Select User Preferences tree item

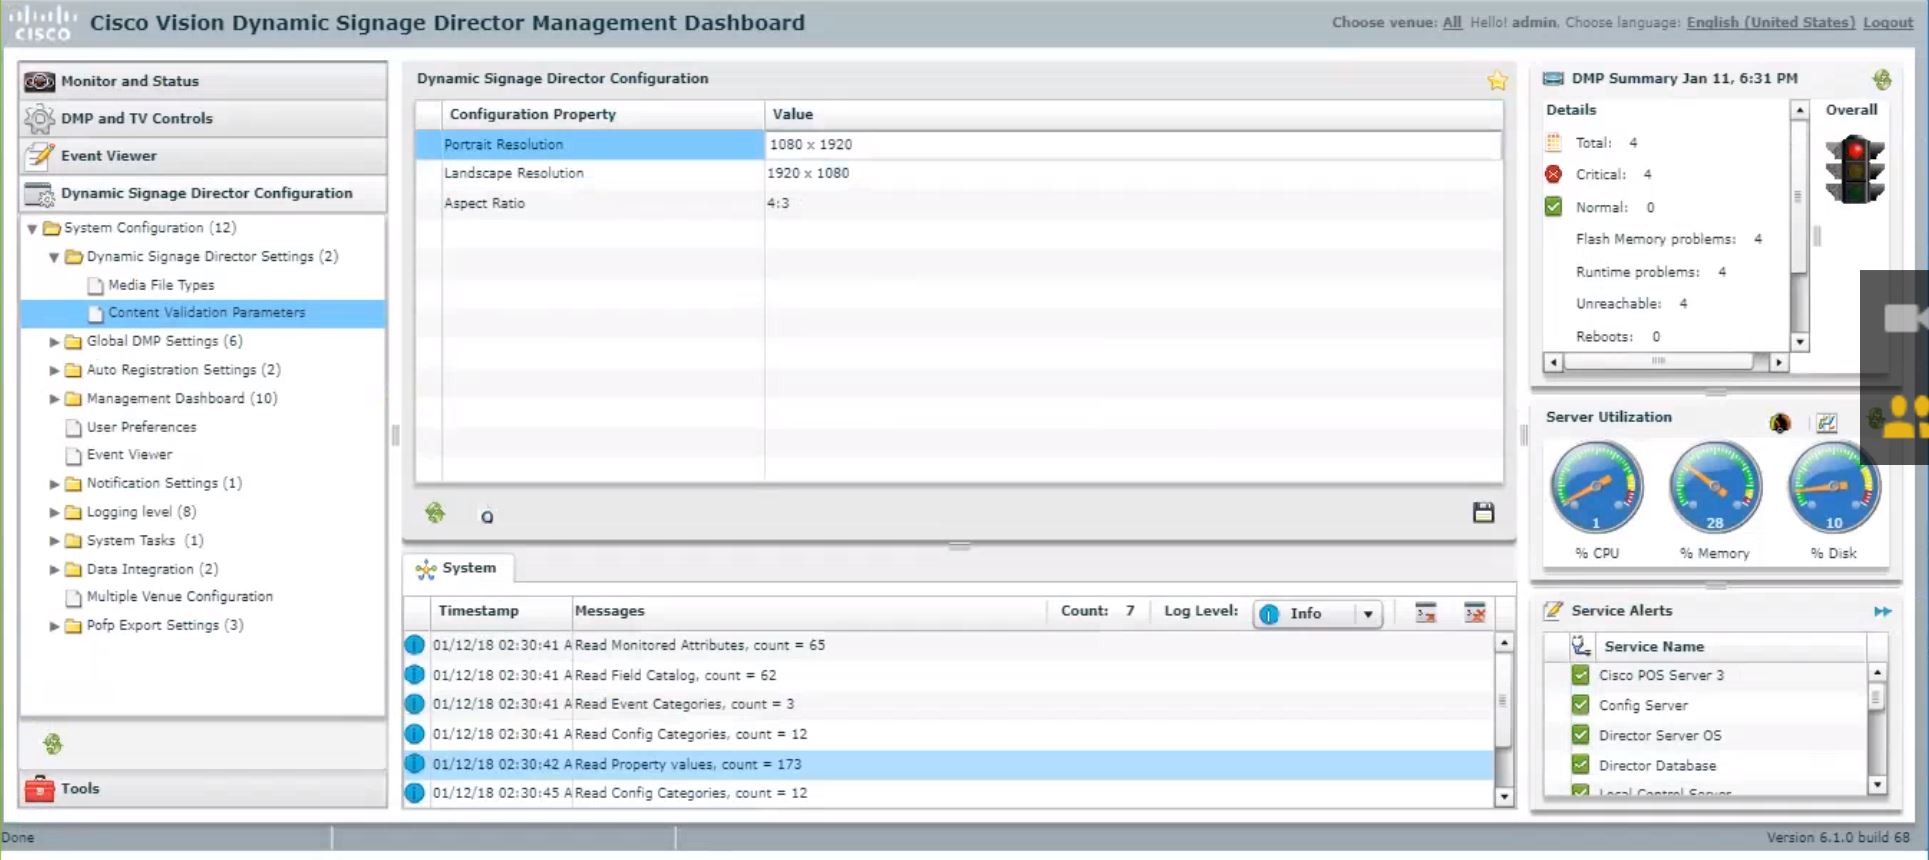coord(141,427)
